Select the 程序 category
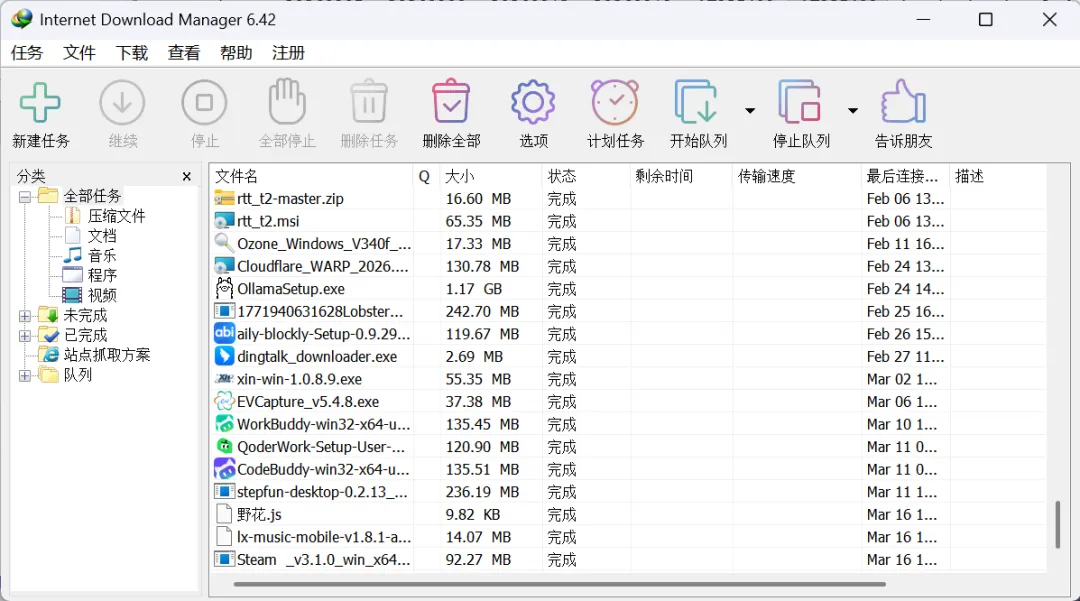 tap(102, 276)
